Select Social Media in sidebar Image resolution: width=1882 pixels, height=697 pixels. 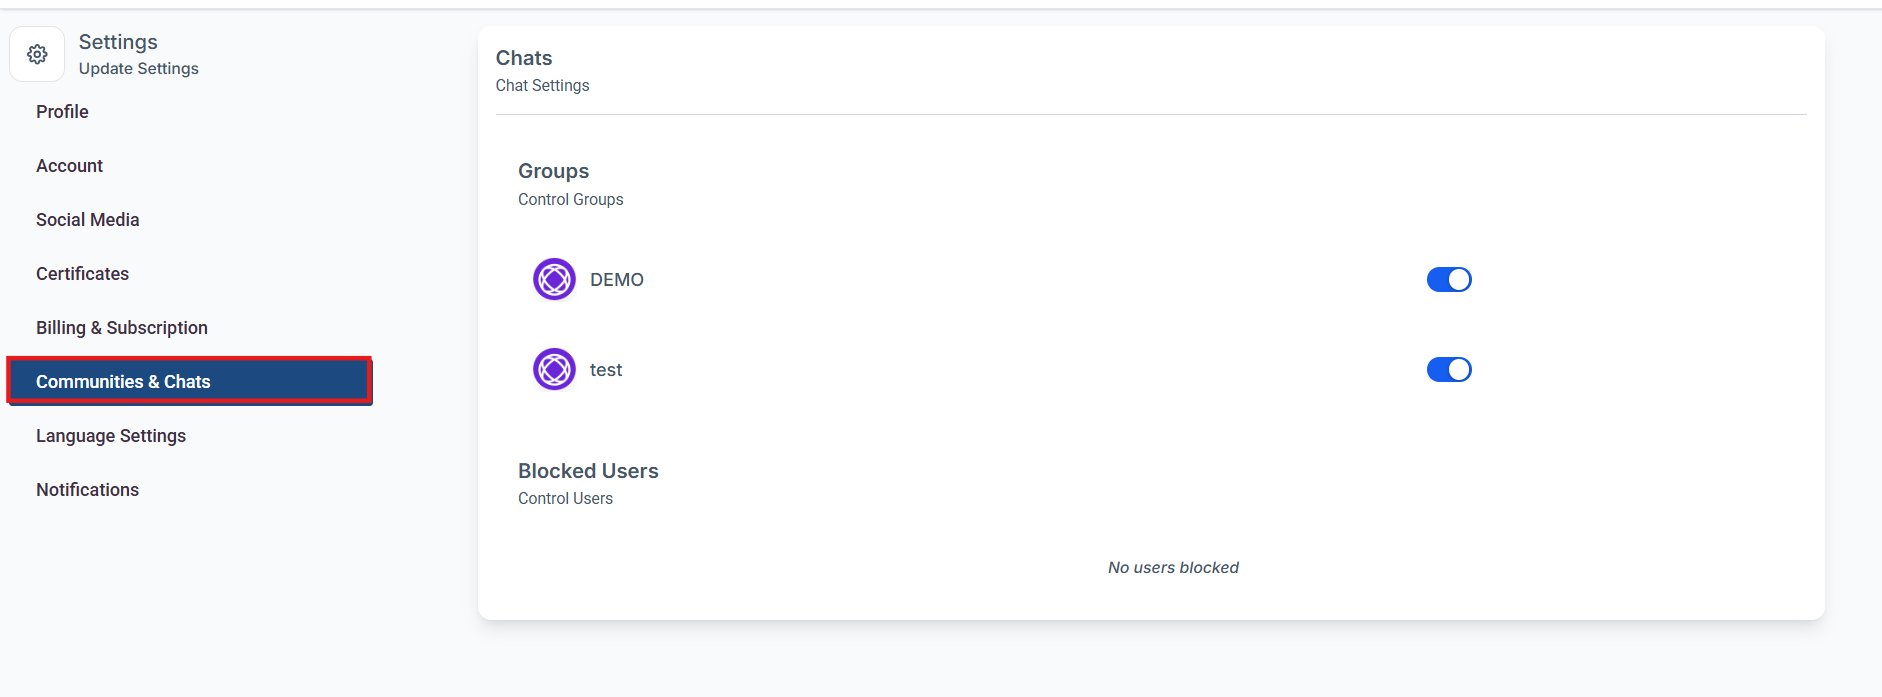[87, 220]
